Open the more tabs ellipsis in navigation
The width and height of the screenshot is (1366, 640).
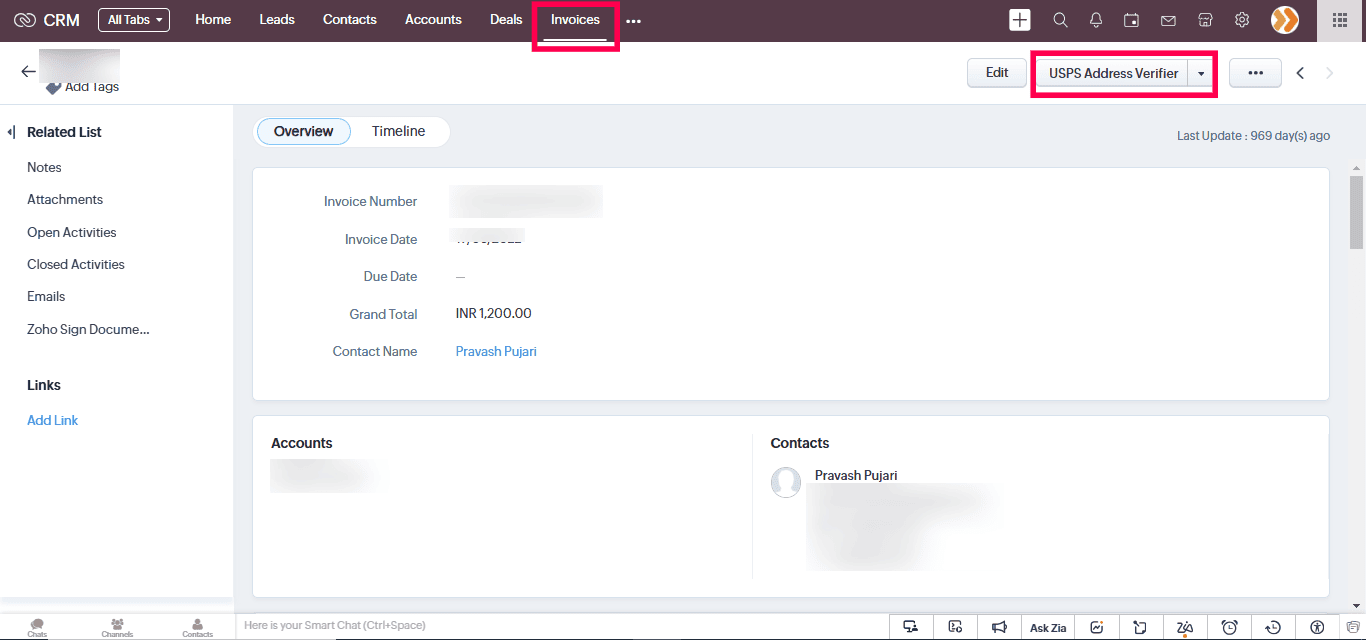(x=633, y=21)
